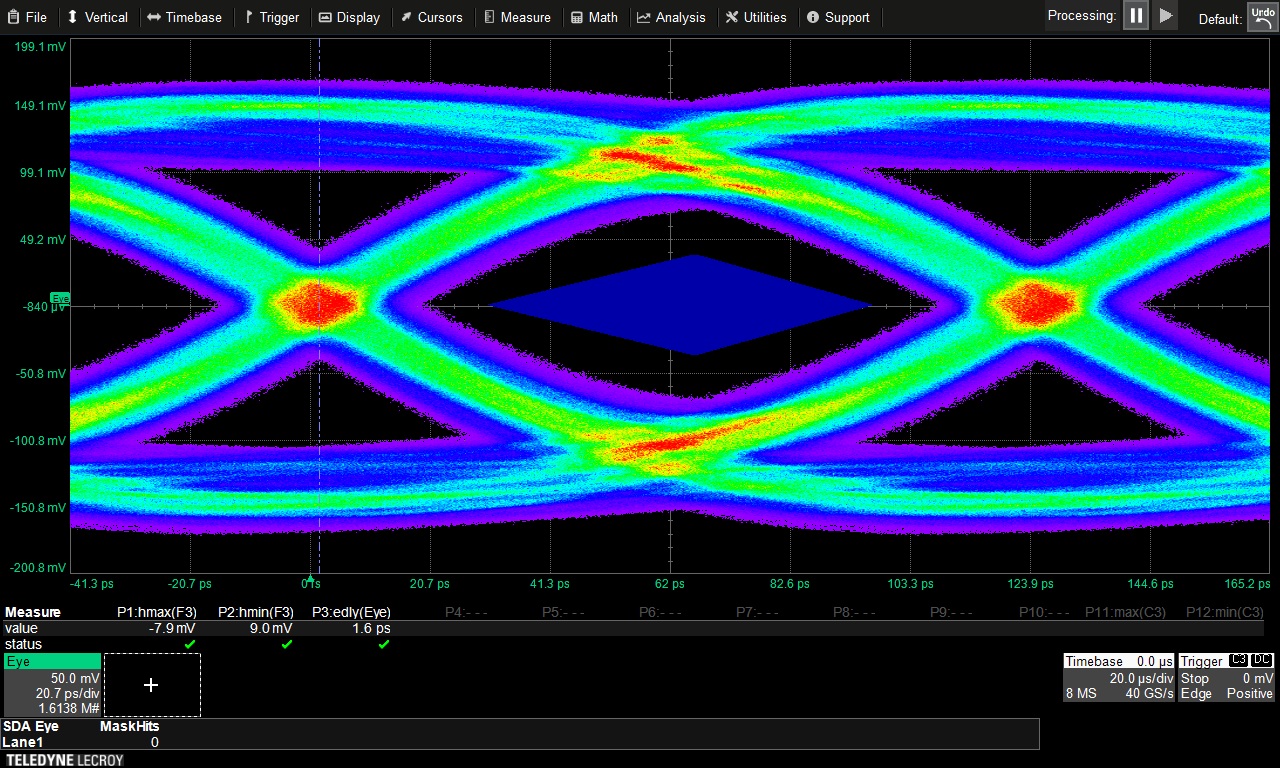Open the Support menu

coord(838,17)
